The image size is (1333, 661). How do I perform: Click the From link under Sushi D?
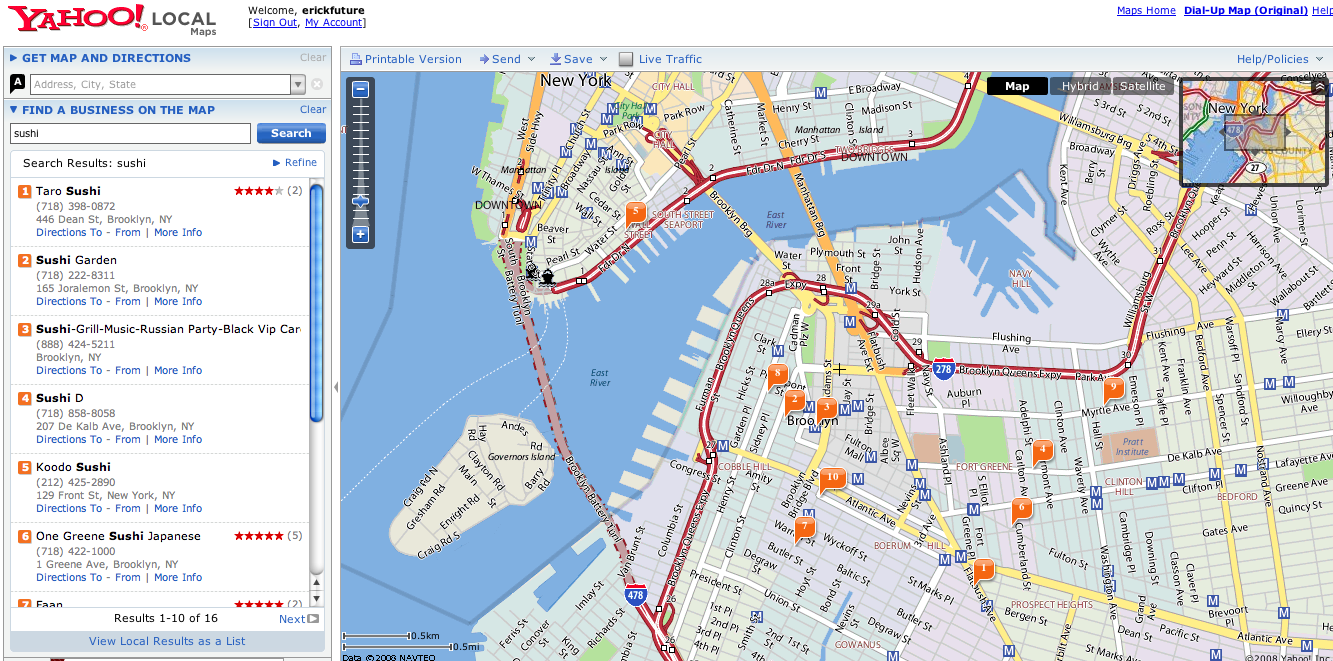(x=128, y=439)
